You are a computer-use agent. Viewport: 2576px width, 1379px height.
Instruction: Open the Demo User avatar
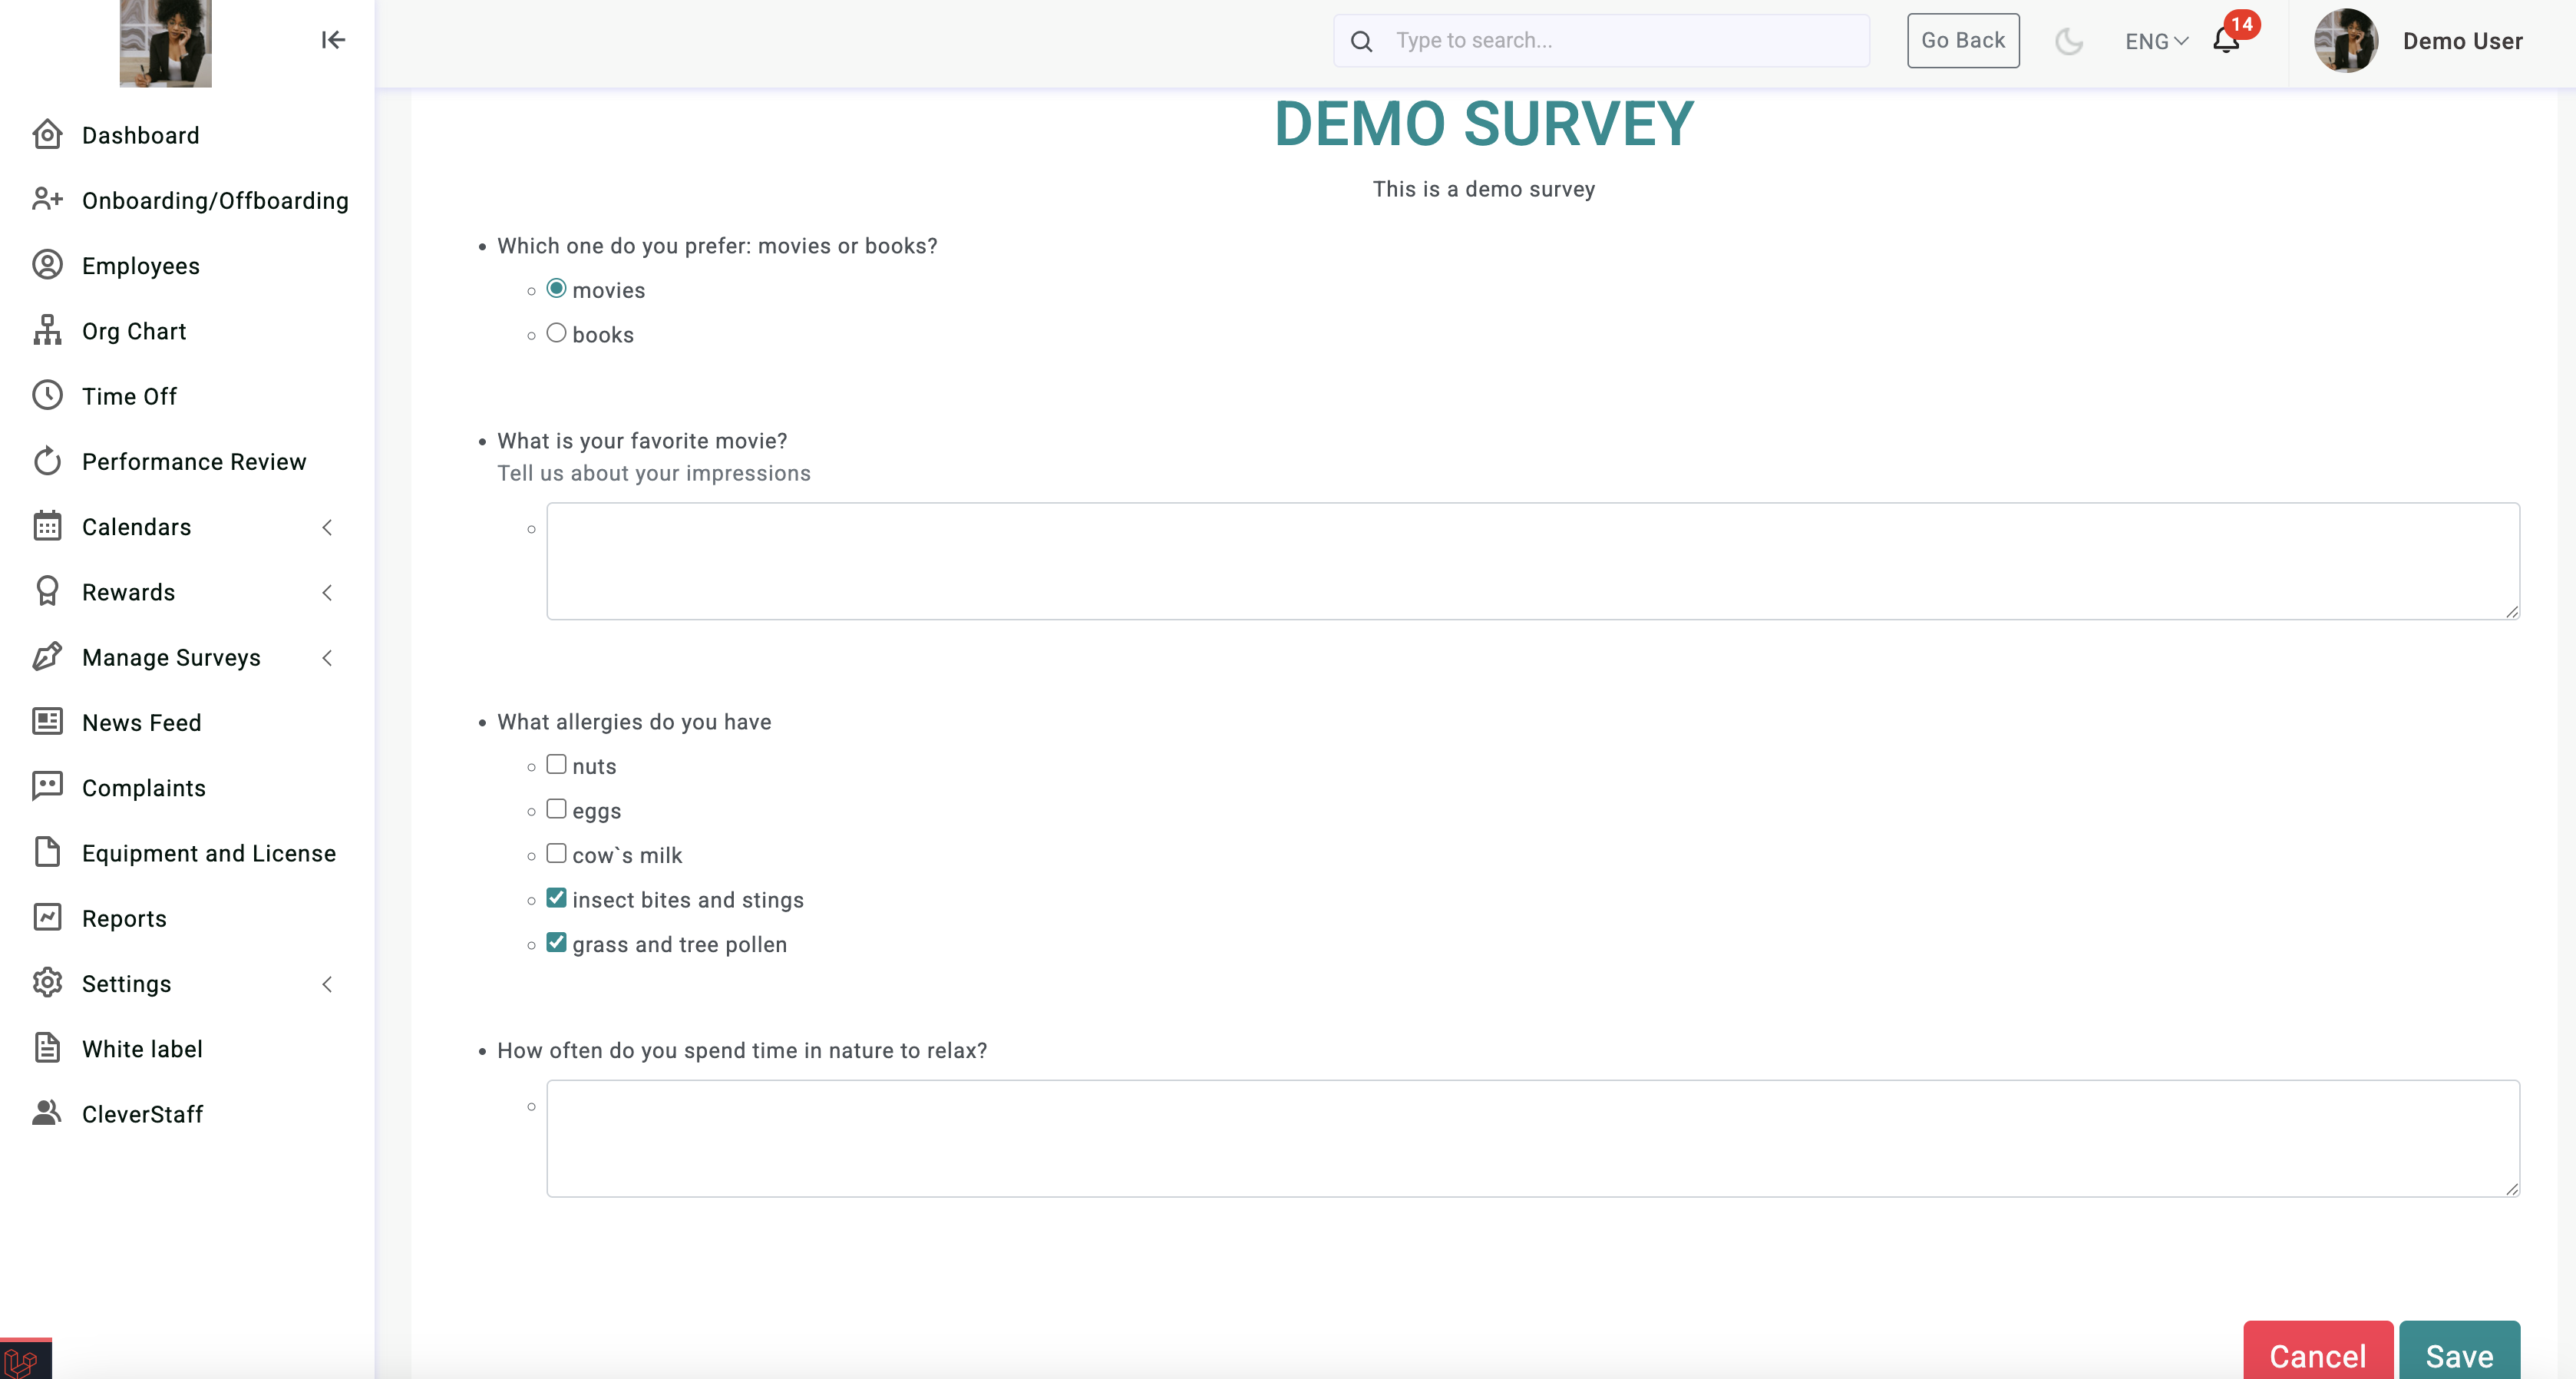[x=2345, y=41]
